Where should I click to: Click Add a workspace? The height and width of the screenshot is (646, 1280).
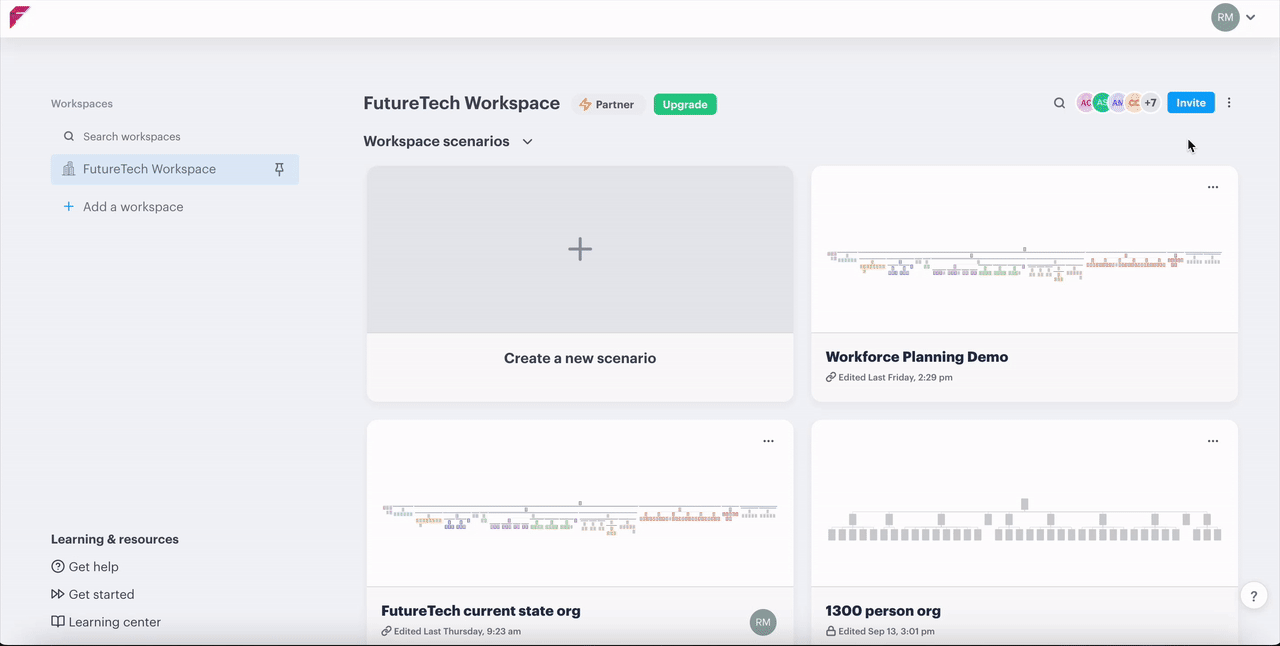pyautogui.click(x=132, y=207)
